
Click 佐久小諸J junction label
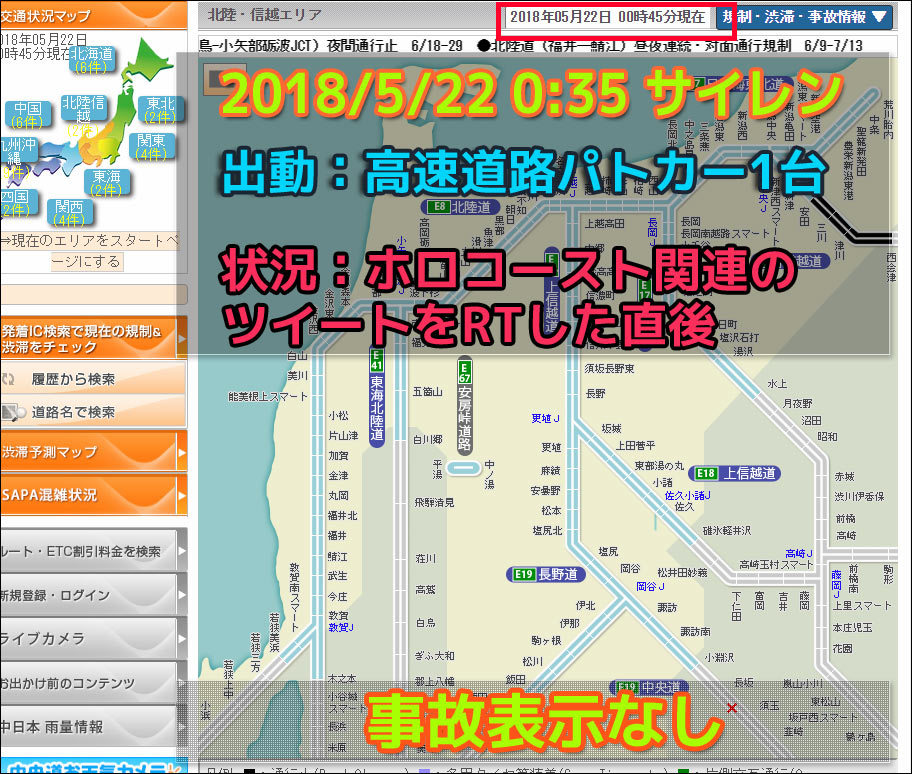click(687, 495)
